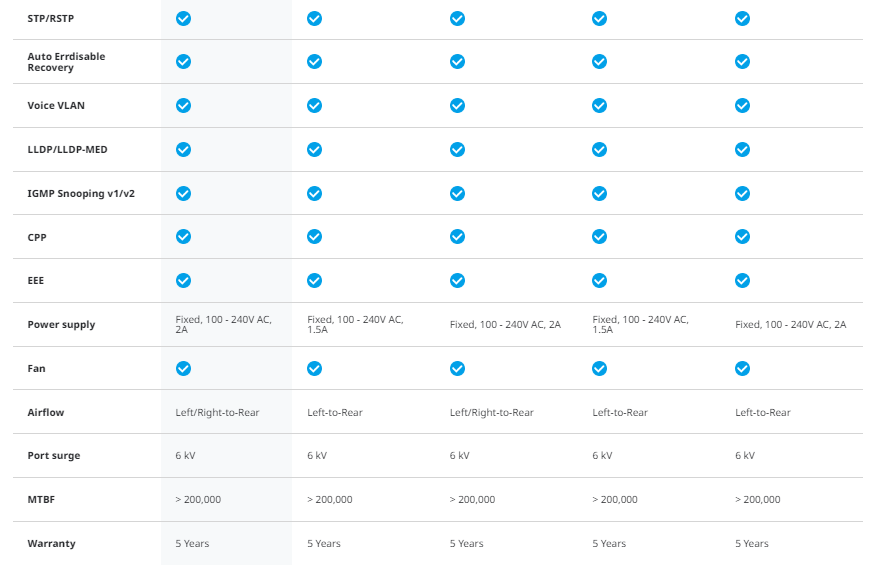Image resolution: width=870 pixels, height=565 pixels.
Task: Click EEE checkmark in the fourth column
Action: click(599, 280)
